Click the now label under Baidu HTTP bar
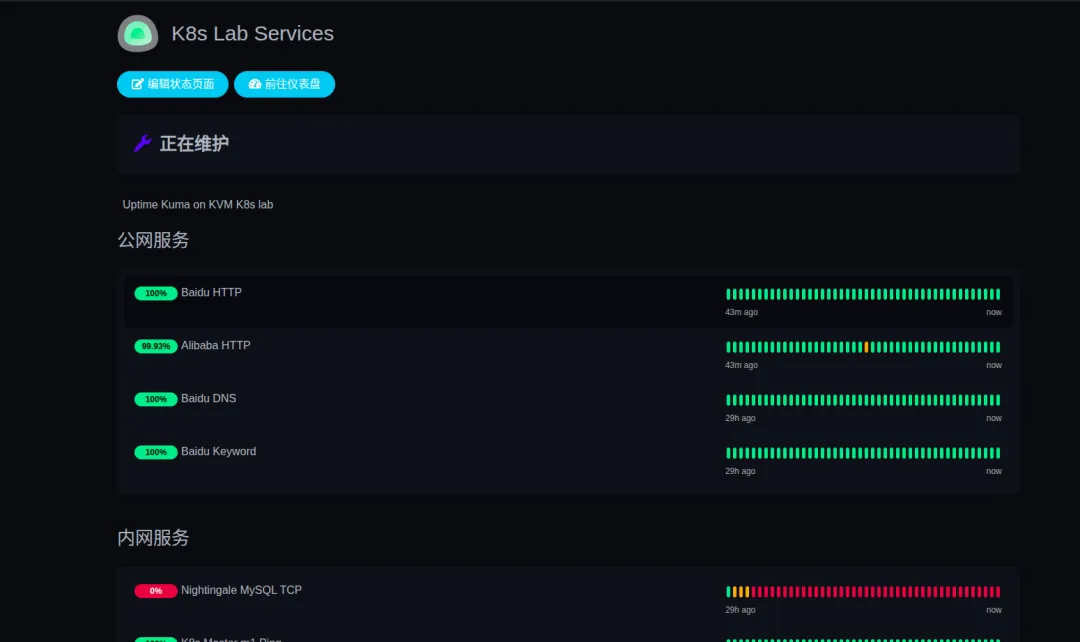 click(994, 312)
